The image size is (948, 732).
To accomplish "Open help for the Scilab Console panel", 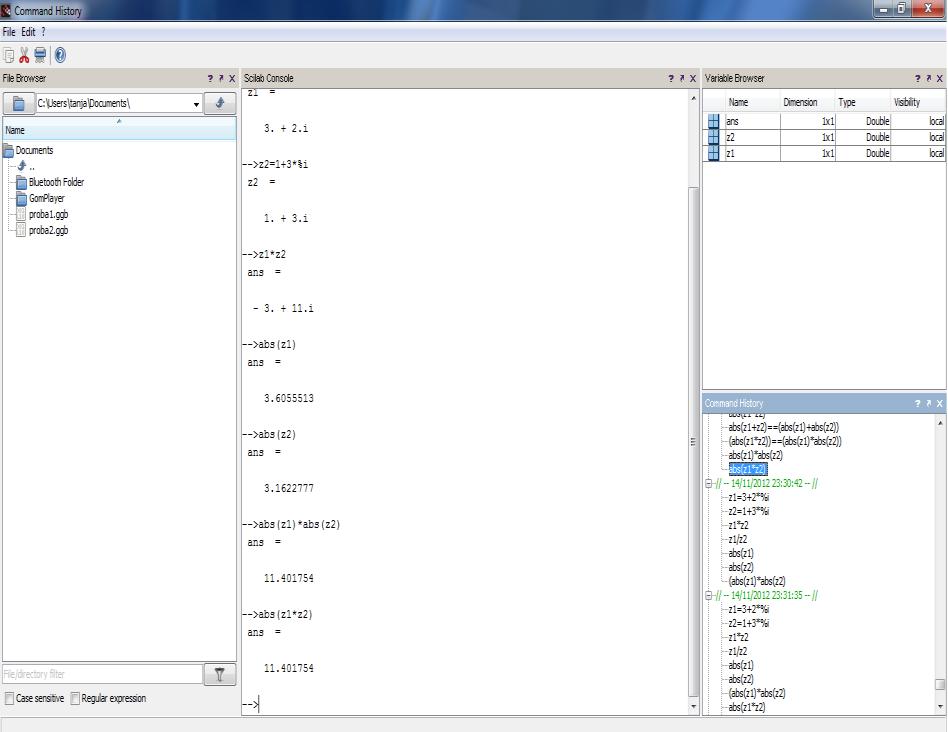I will 671,79.
